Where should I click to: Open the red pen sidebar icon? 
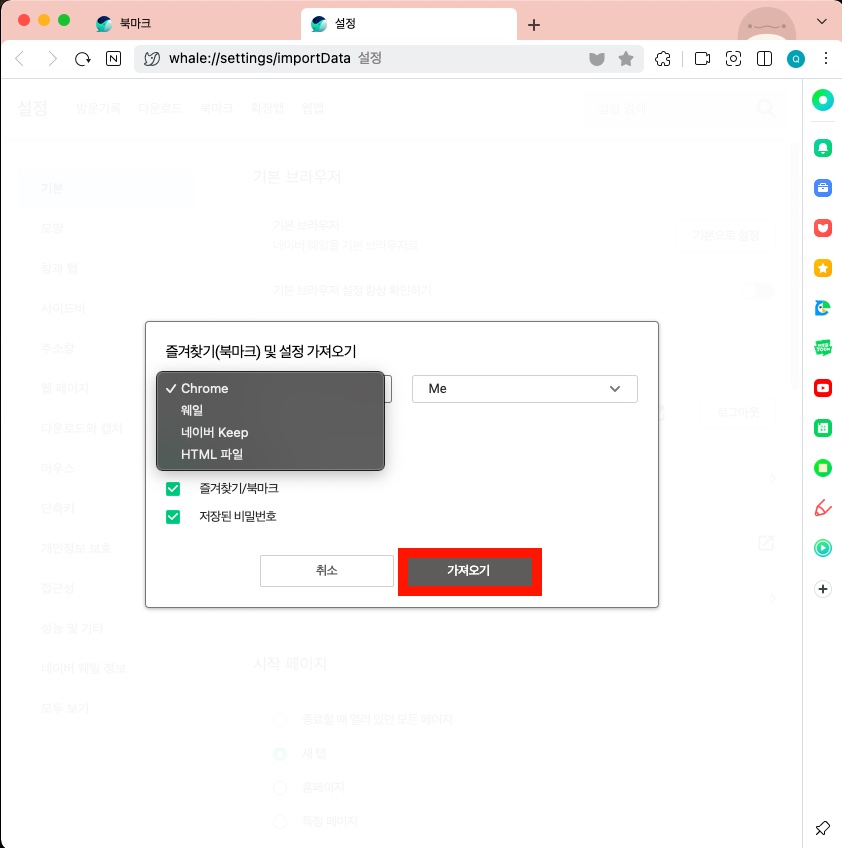(823, 508)
